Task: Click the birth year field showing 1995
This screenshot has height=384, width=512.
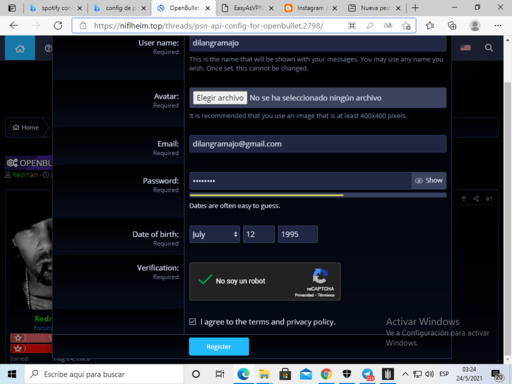Action: [298, 234]
